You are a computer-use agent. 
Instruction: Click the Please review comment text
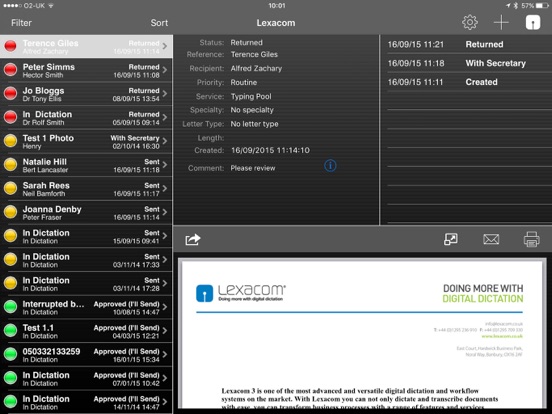(x=253, y=168)
